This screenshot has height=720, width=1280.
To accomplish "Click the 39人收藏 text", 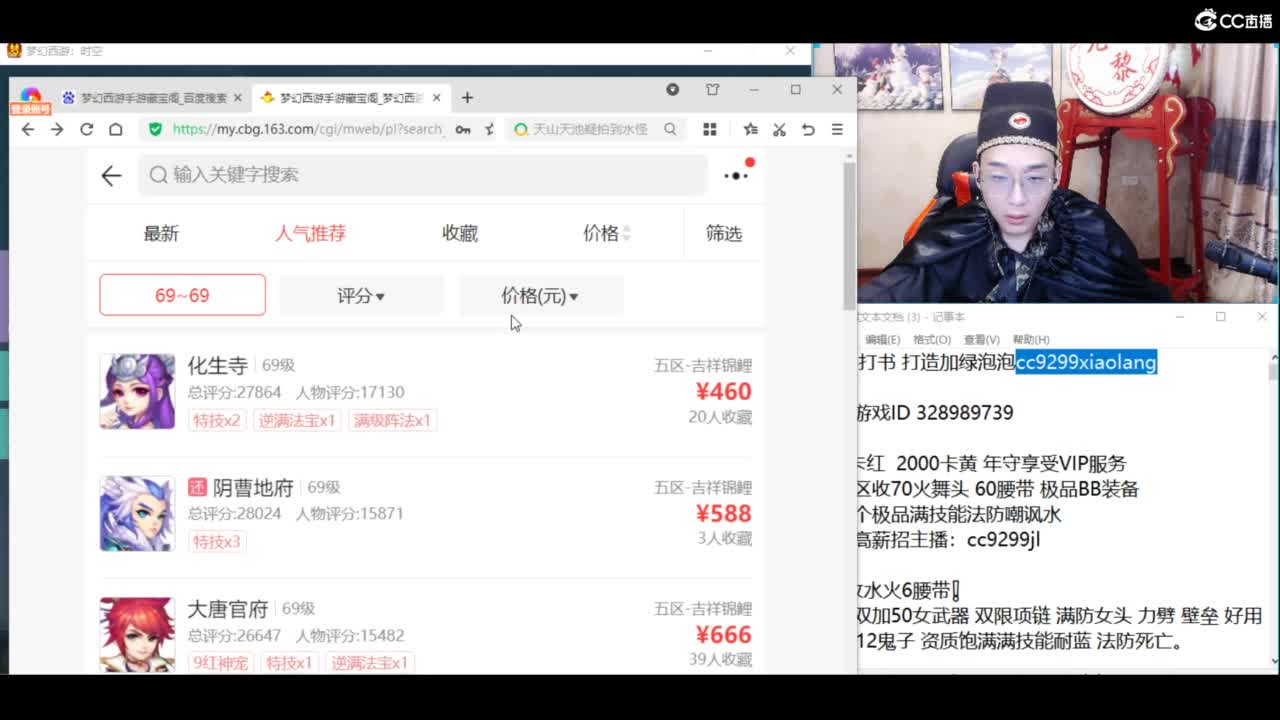I will [720, 659].
